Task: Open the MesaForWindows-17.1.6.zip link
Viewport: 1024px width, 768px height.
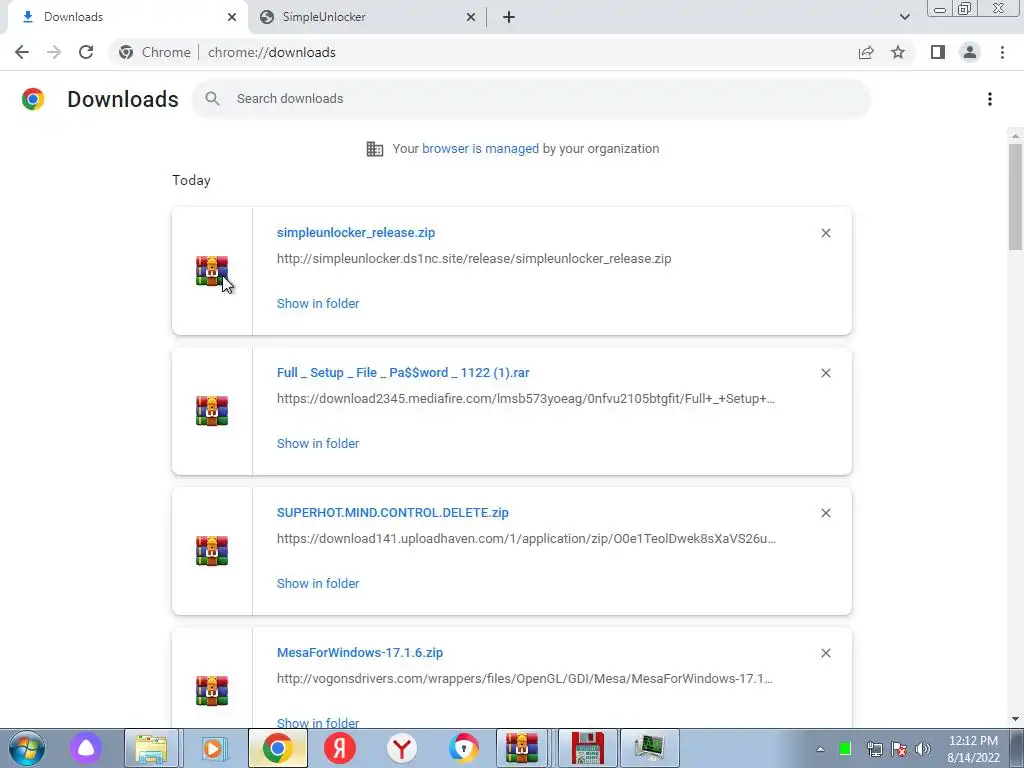Action: pos(360,652)
